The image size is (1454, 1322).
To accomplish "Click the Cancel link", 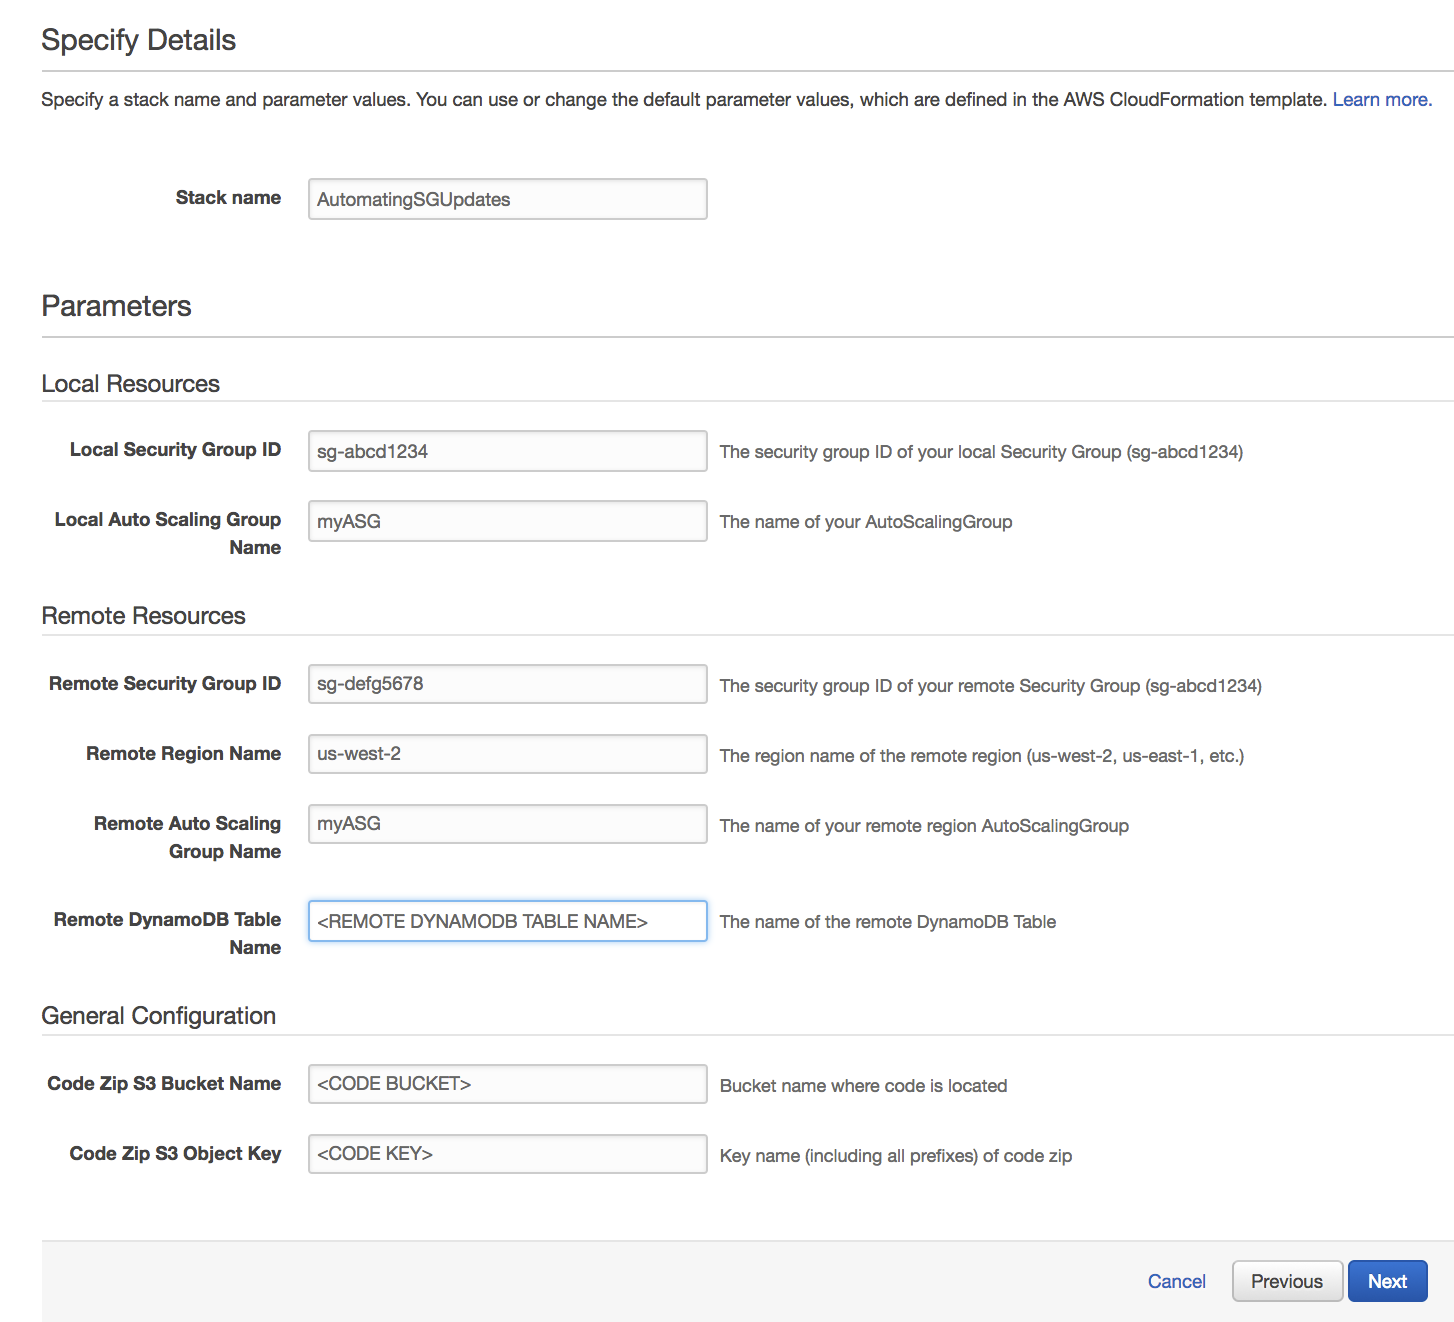I will (1176, 1281).
